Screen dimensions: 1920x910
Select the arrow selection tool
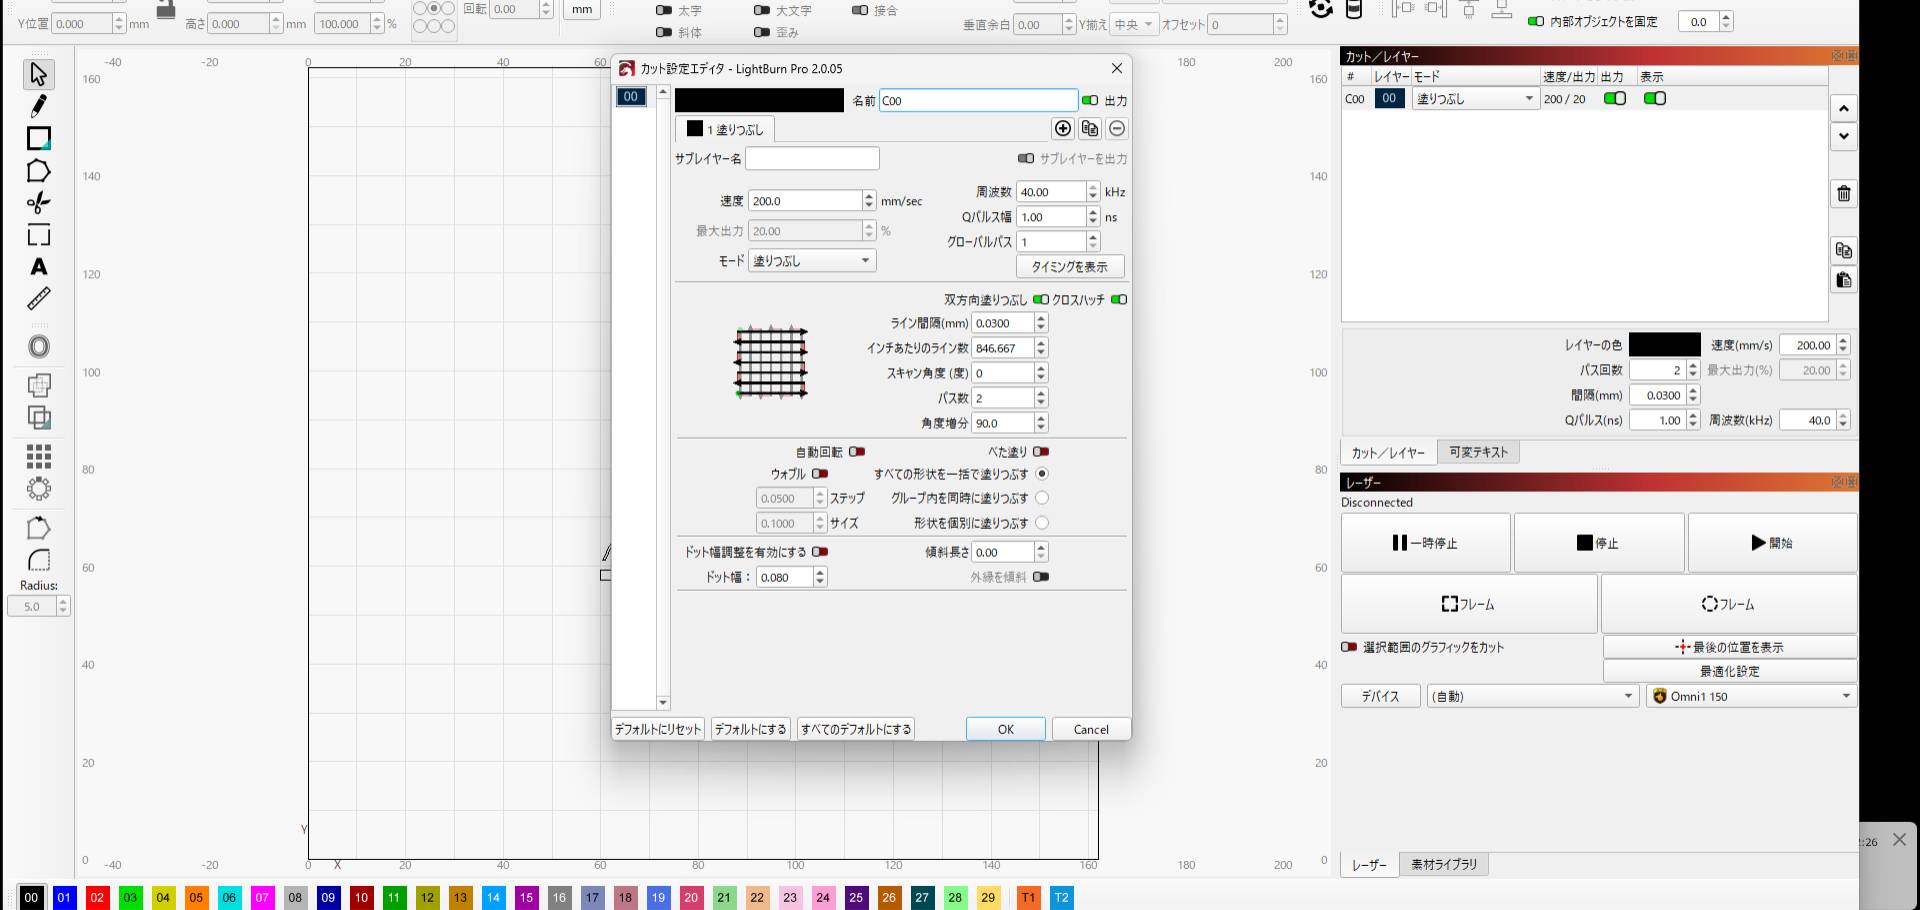[x=38, y=75]
